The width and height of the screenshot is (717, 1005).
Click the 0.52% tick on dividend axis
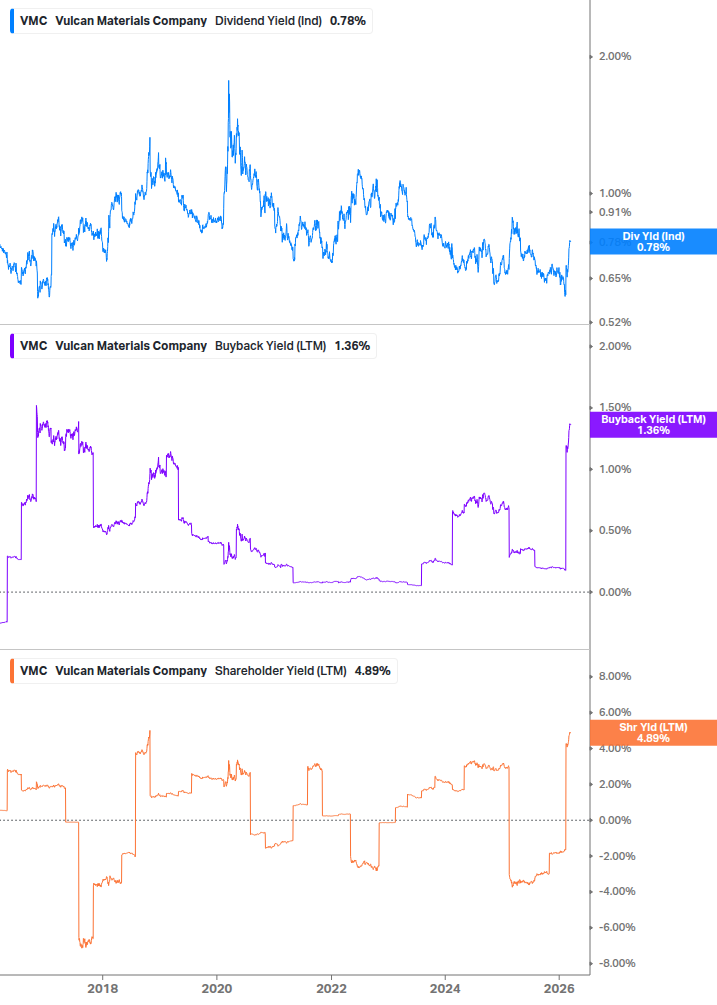pos(614,322)
